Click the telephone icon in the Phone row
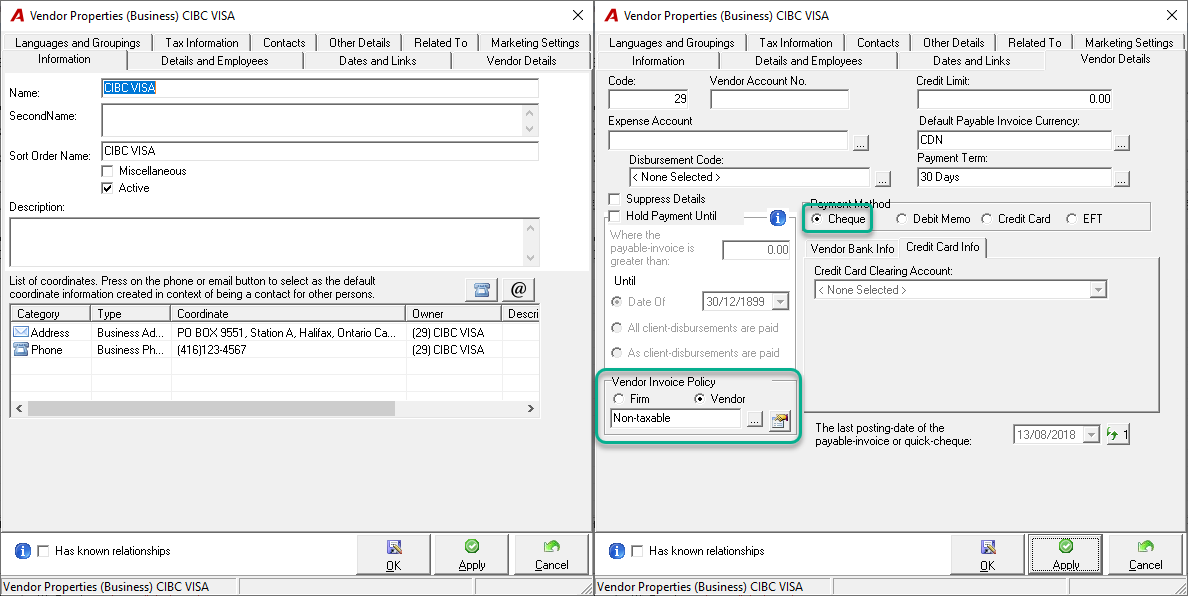 click(20, 349)
